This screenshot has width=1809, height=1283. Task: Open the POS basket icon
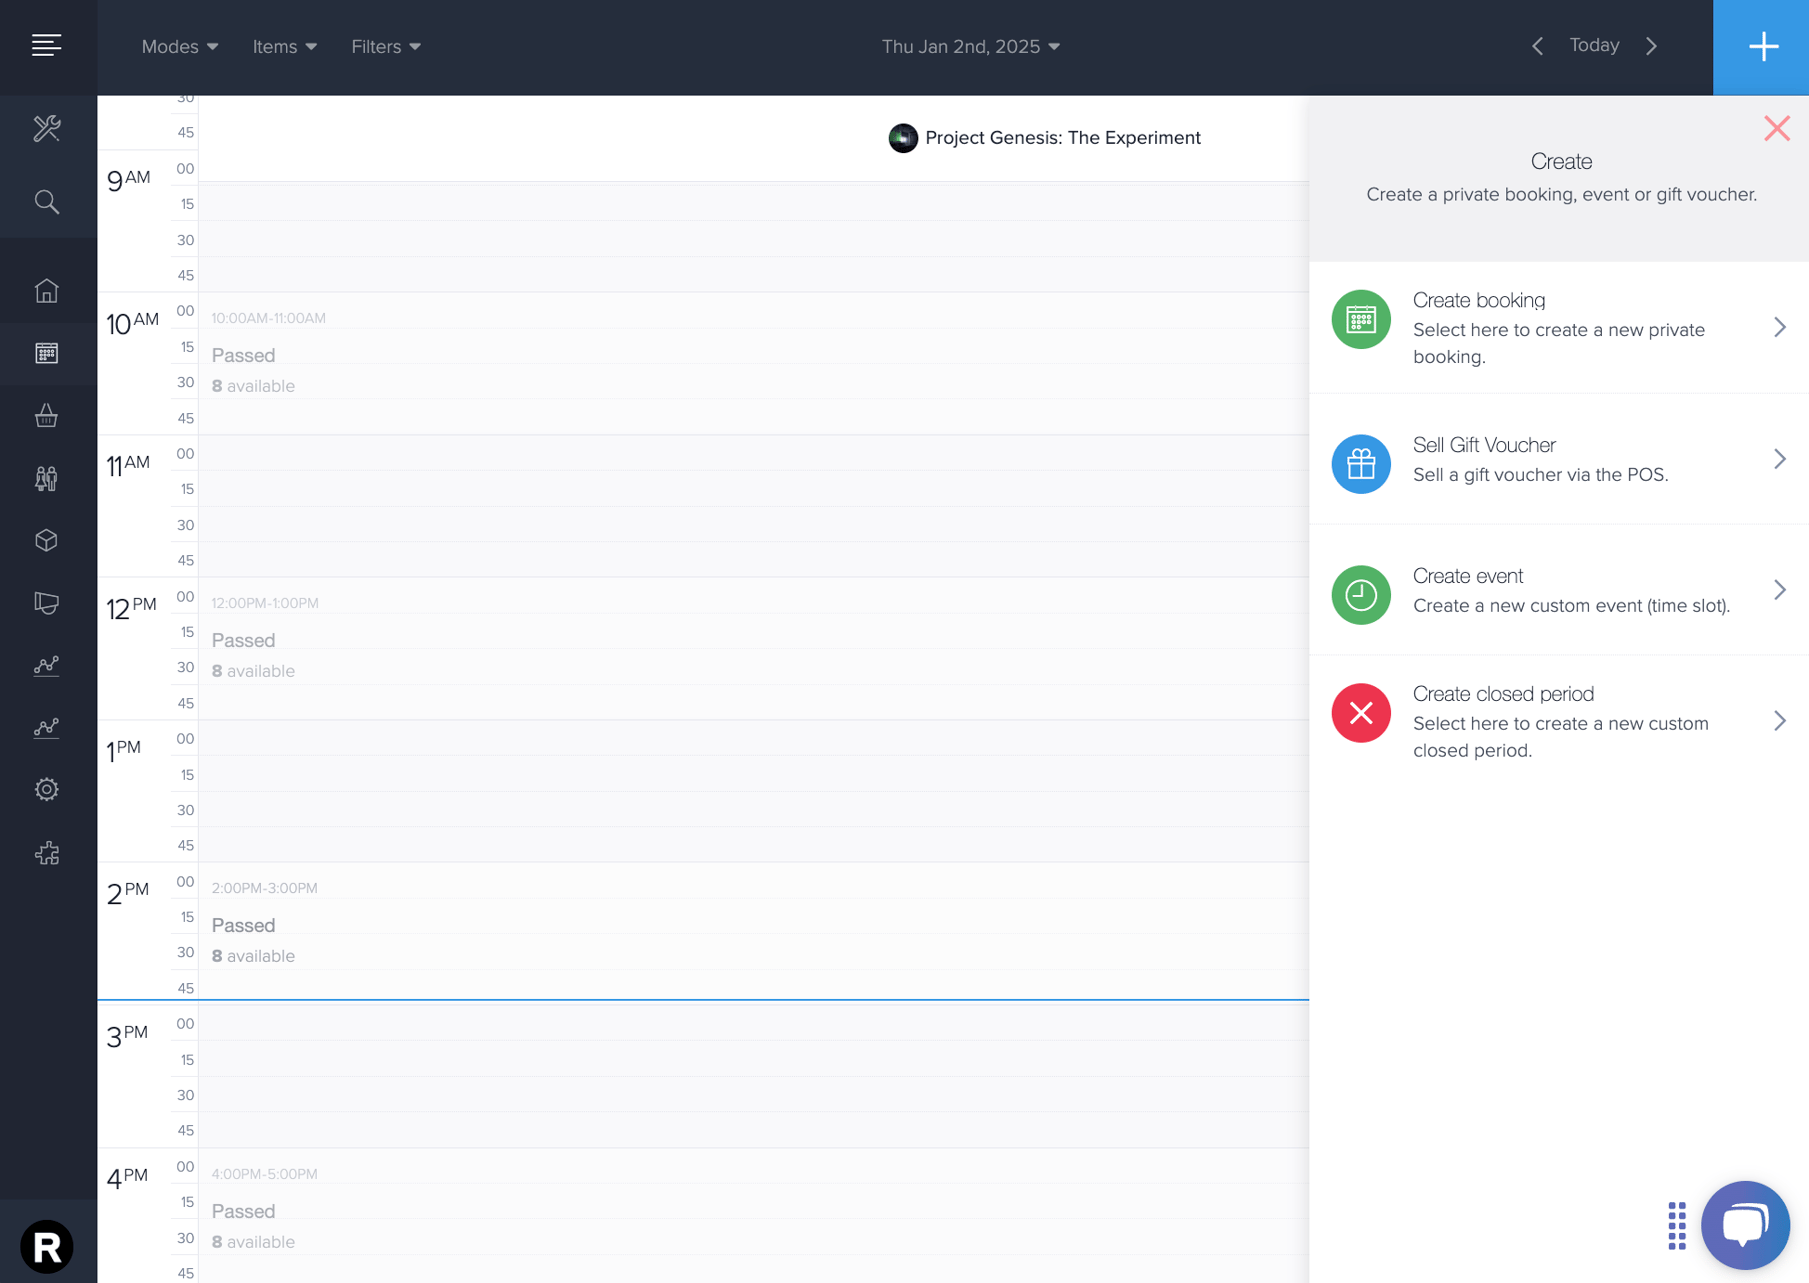pos(47,417)
